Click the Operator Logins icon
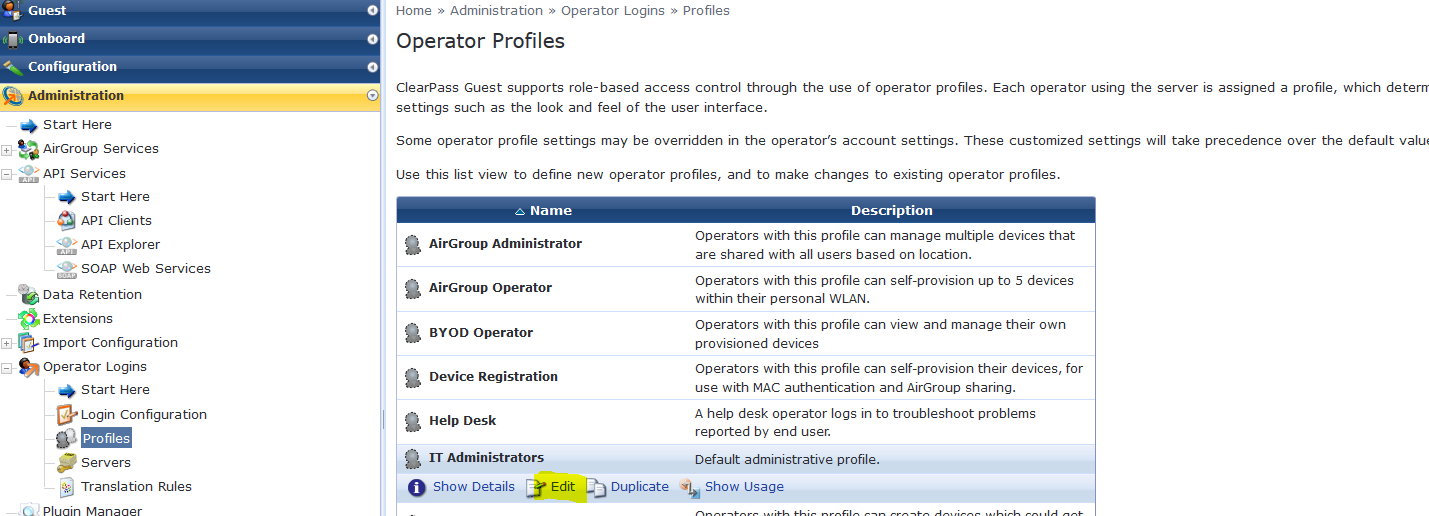Image resolution: width=1429 pixels, height=516 pixels. click(x=28, y=367)
